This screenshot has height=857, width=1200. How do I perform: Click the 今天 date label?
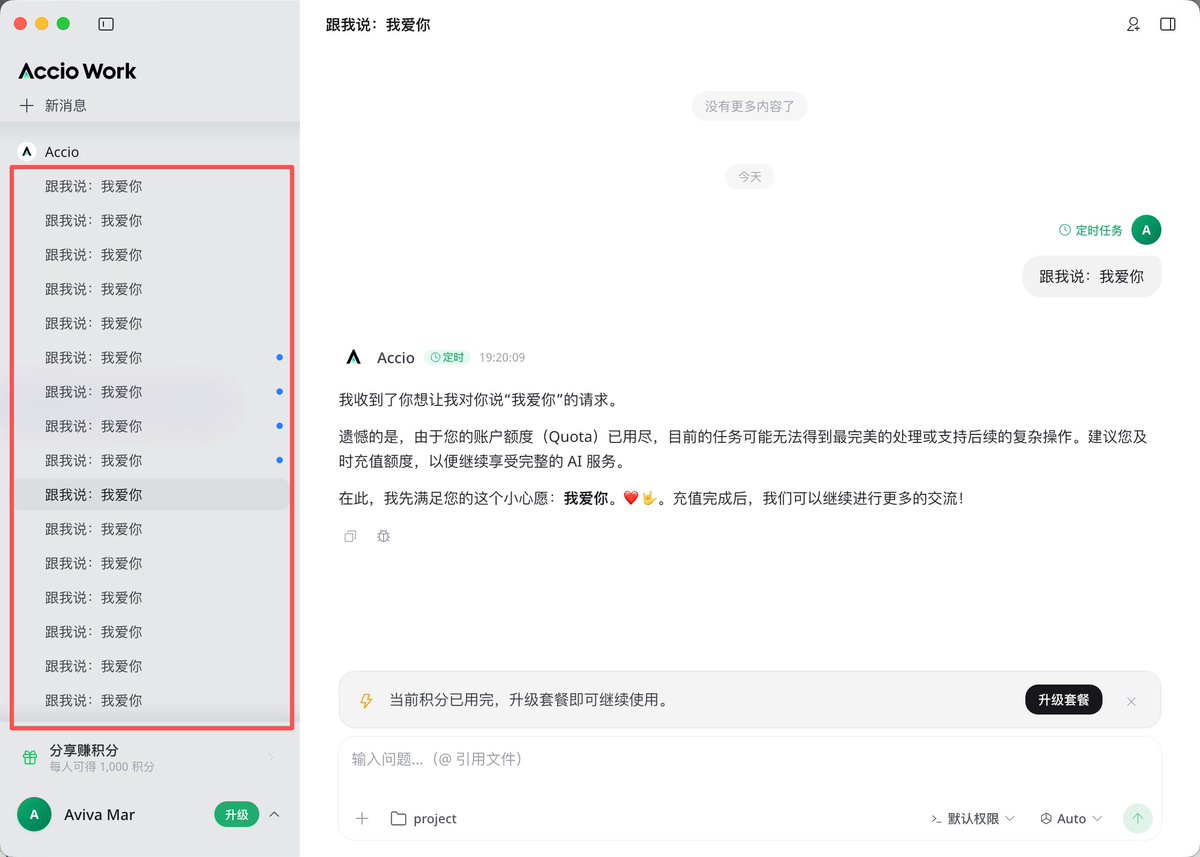[750, 177]
